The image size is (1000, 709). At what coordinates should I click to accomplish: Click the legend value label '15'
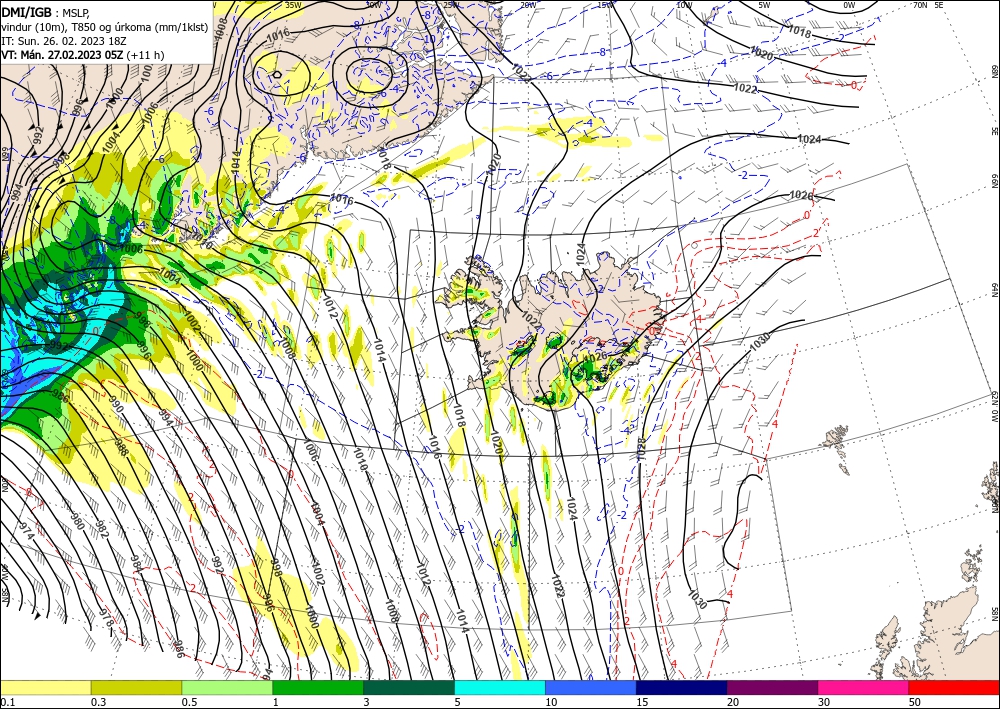point(642,702)
